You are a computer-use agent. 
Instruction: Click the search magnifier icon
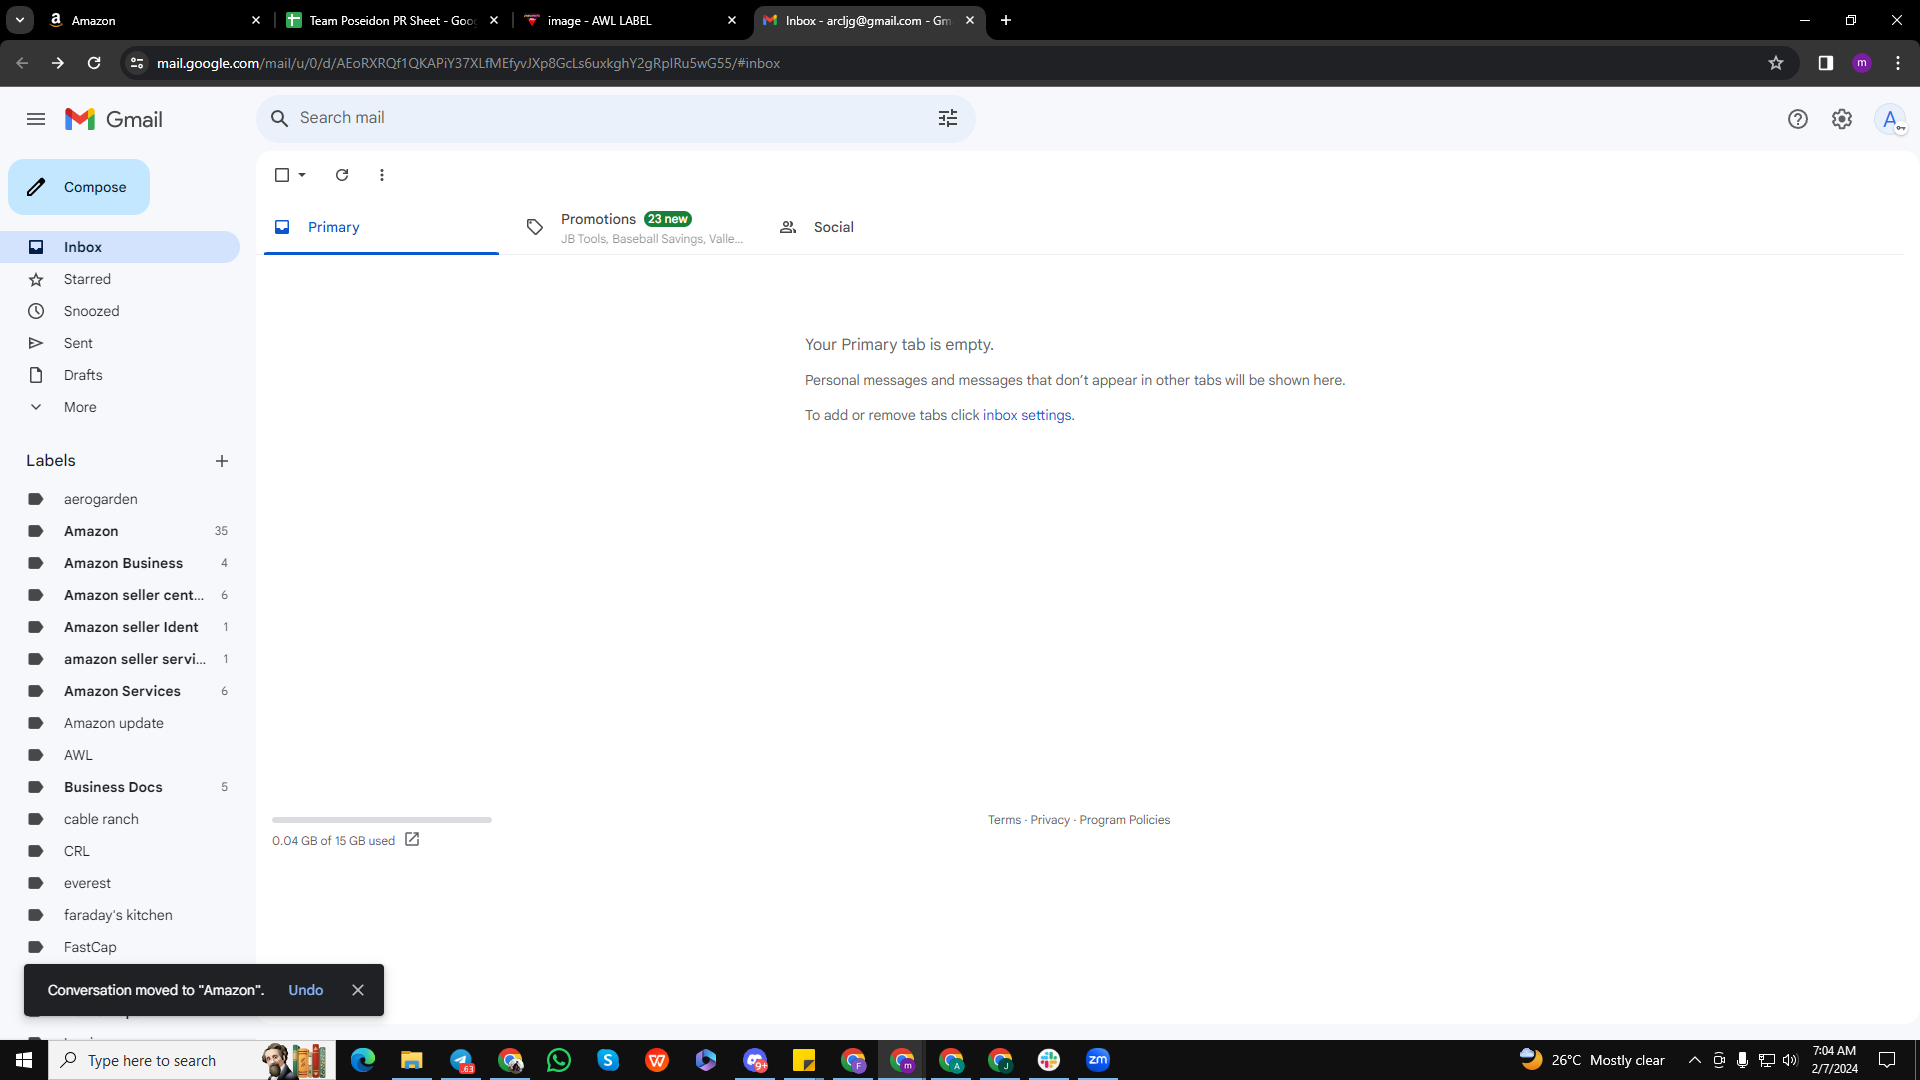[280, 118]
